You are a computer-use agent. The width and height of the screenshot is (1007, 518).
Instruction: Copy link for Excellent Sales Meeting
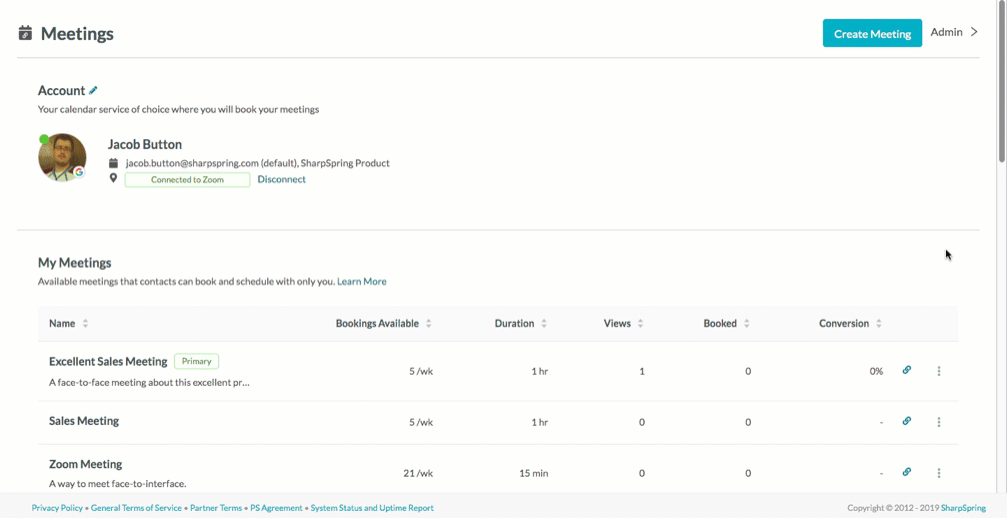tap(906, 370)
